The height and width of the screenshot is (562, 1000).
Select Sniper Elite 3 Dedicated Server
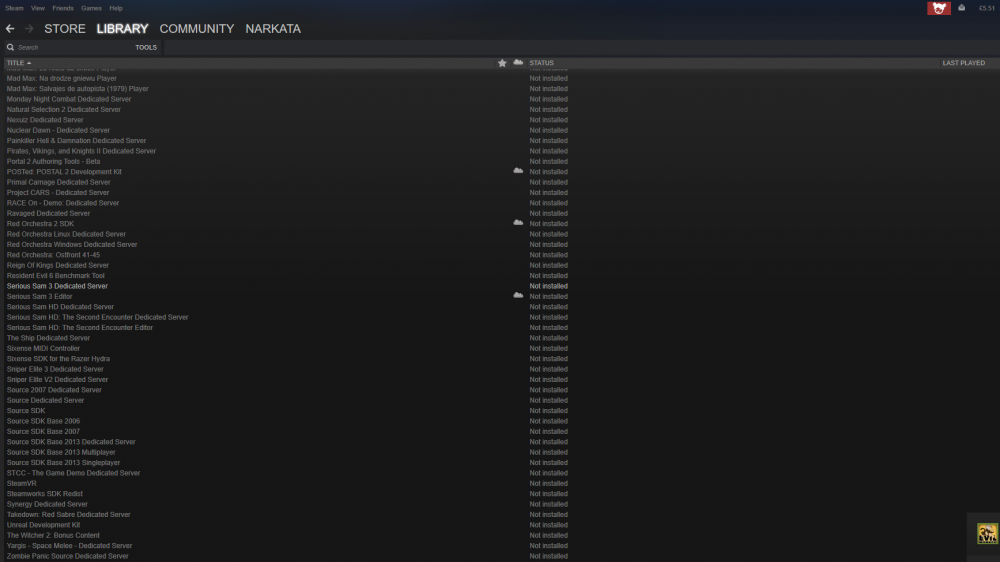coord(55,369)
